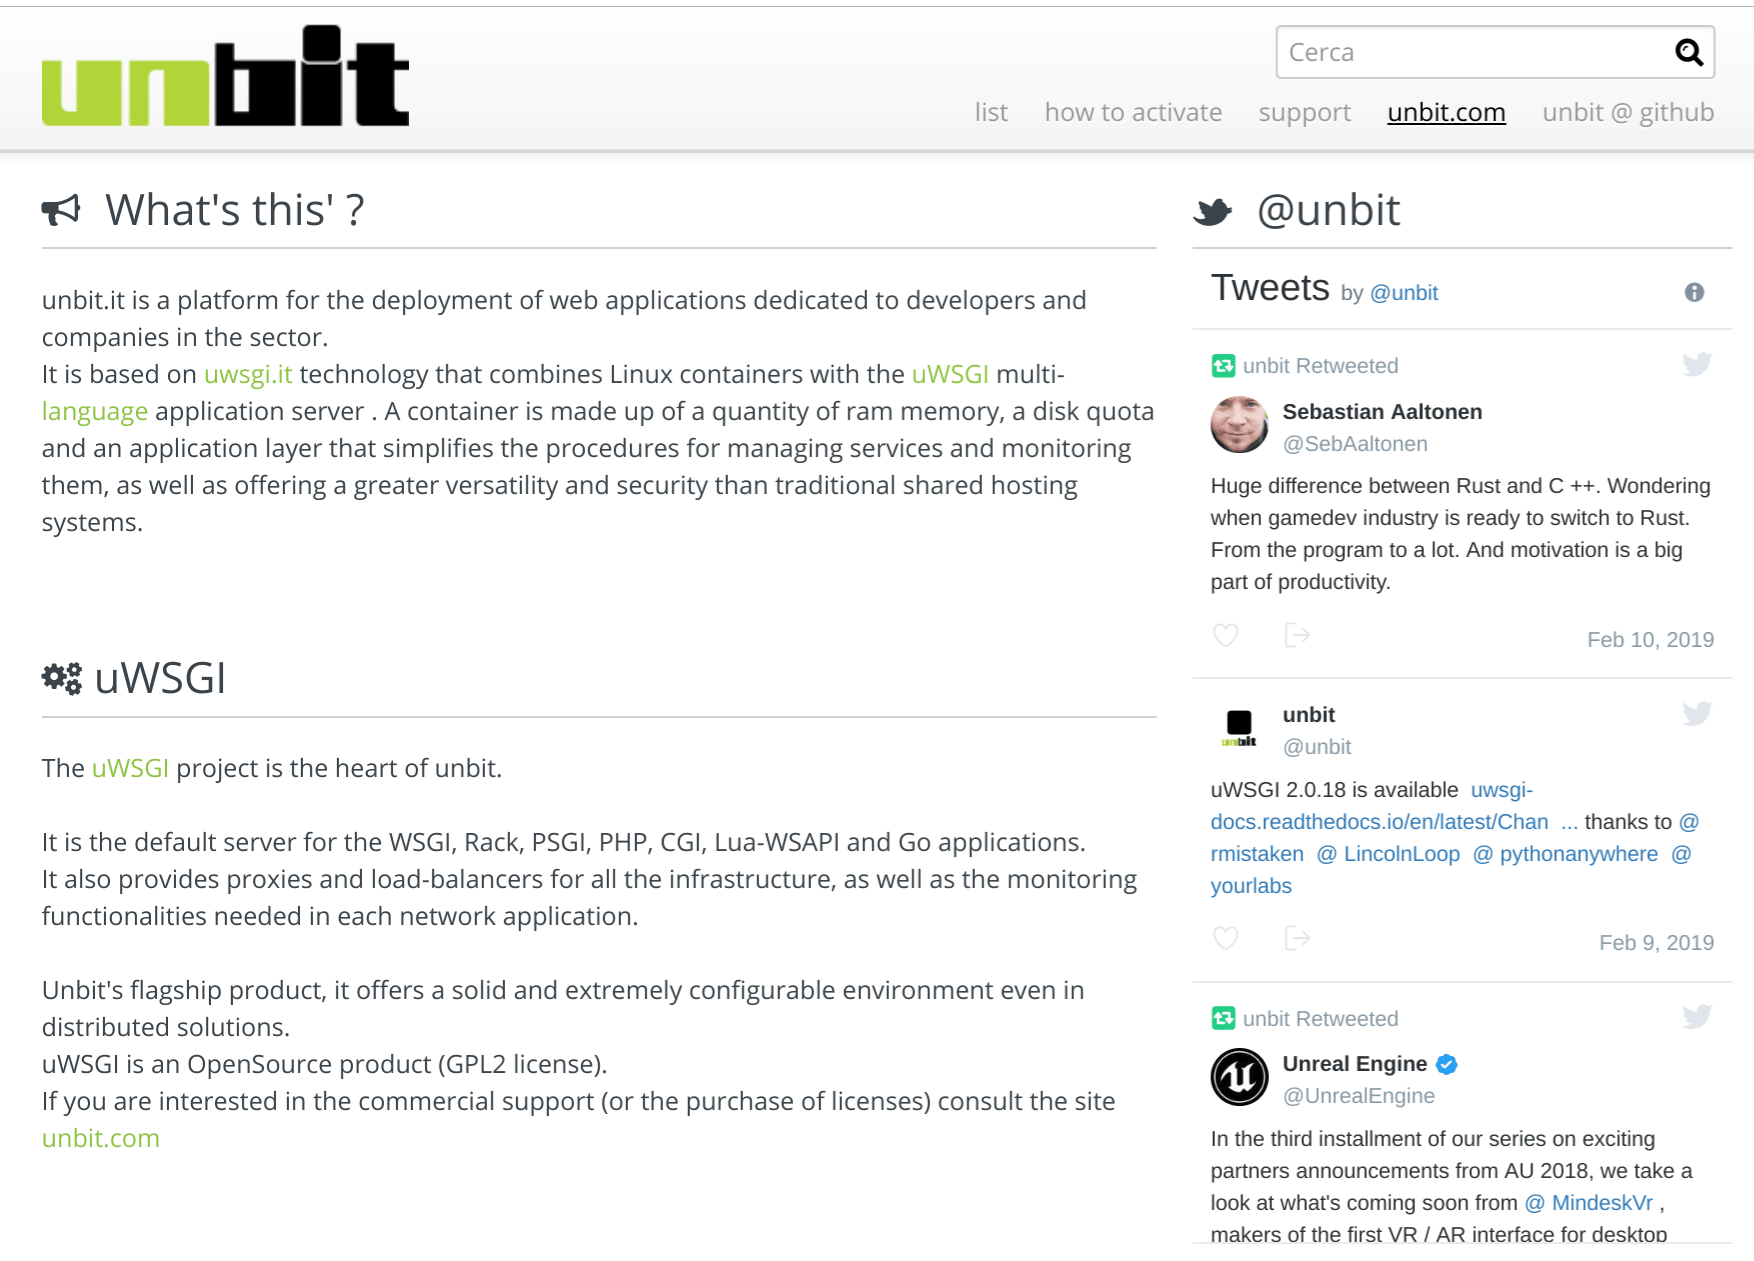Open the green unbit.com link at bottom
1754x1261 pixels.
click(101, 1138)
